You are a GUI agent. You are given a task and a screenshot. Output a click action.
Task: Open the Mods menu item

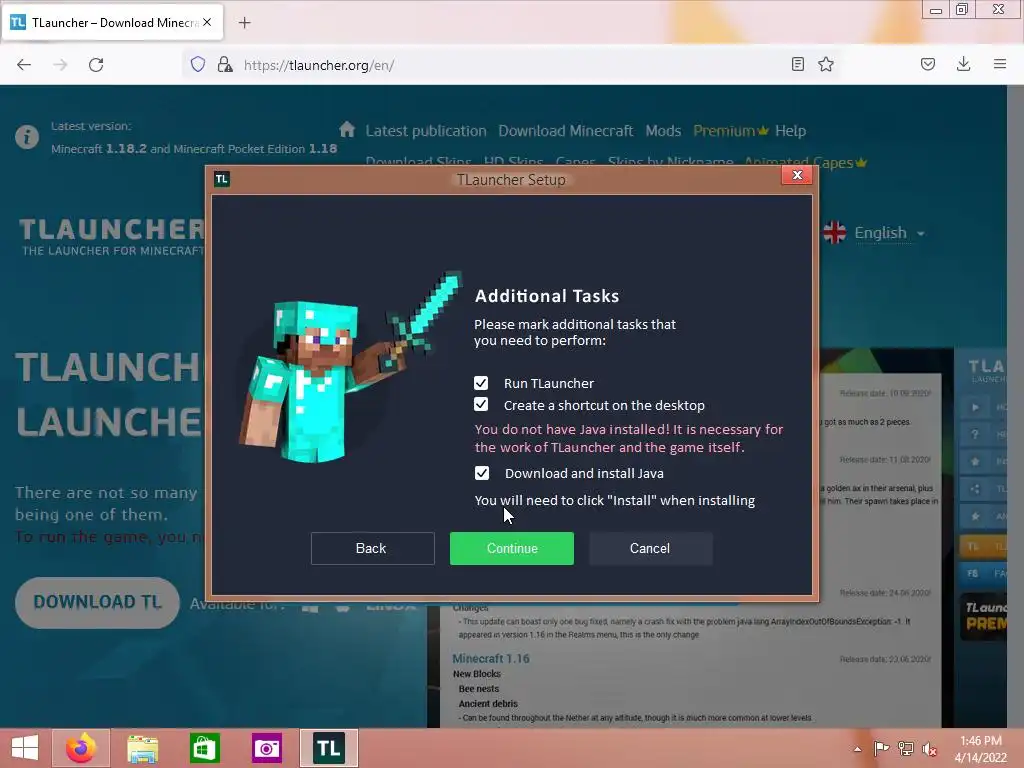pyautogui.click(x=663, y=131)
